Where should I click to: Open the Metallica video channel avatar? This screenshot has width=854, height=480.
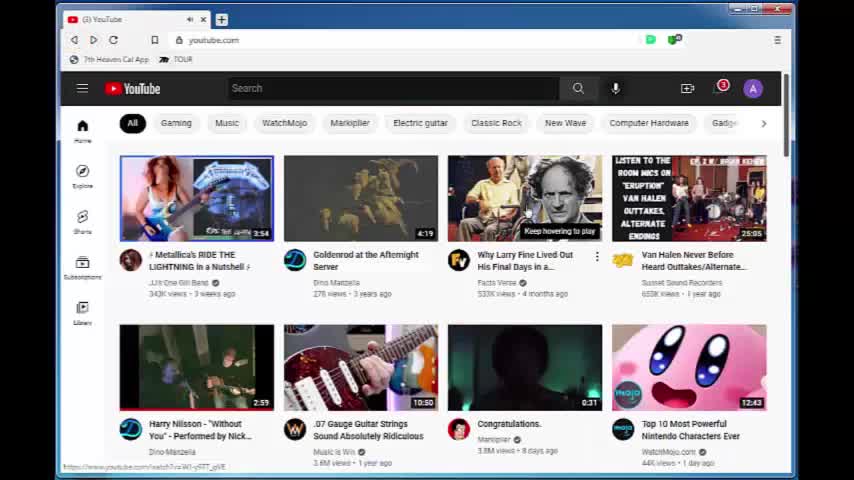click(x=131, y=260)
